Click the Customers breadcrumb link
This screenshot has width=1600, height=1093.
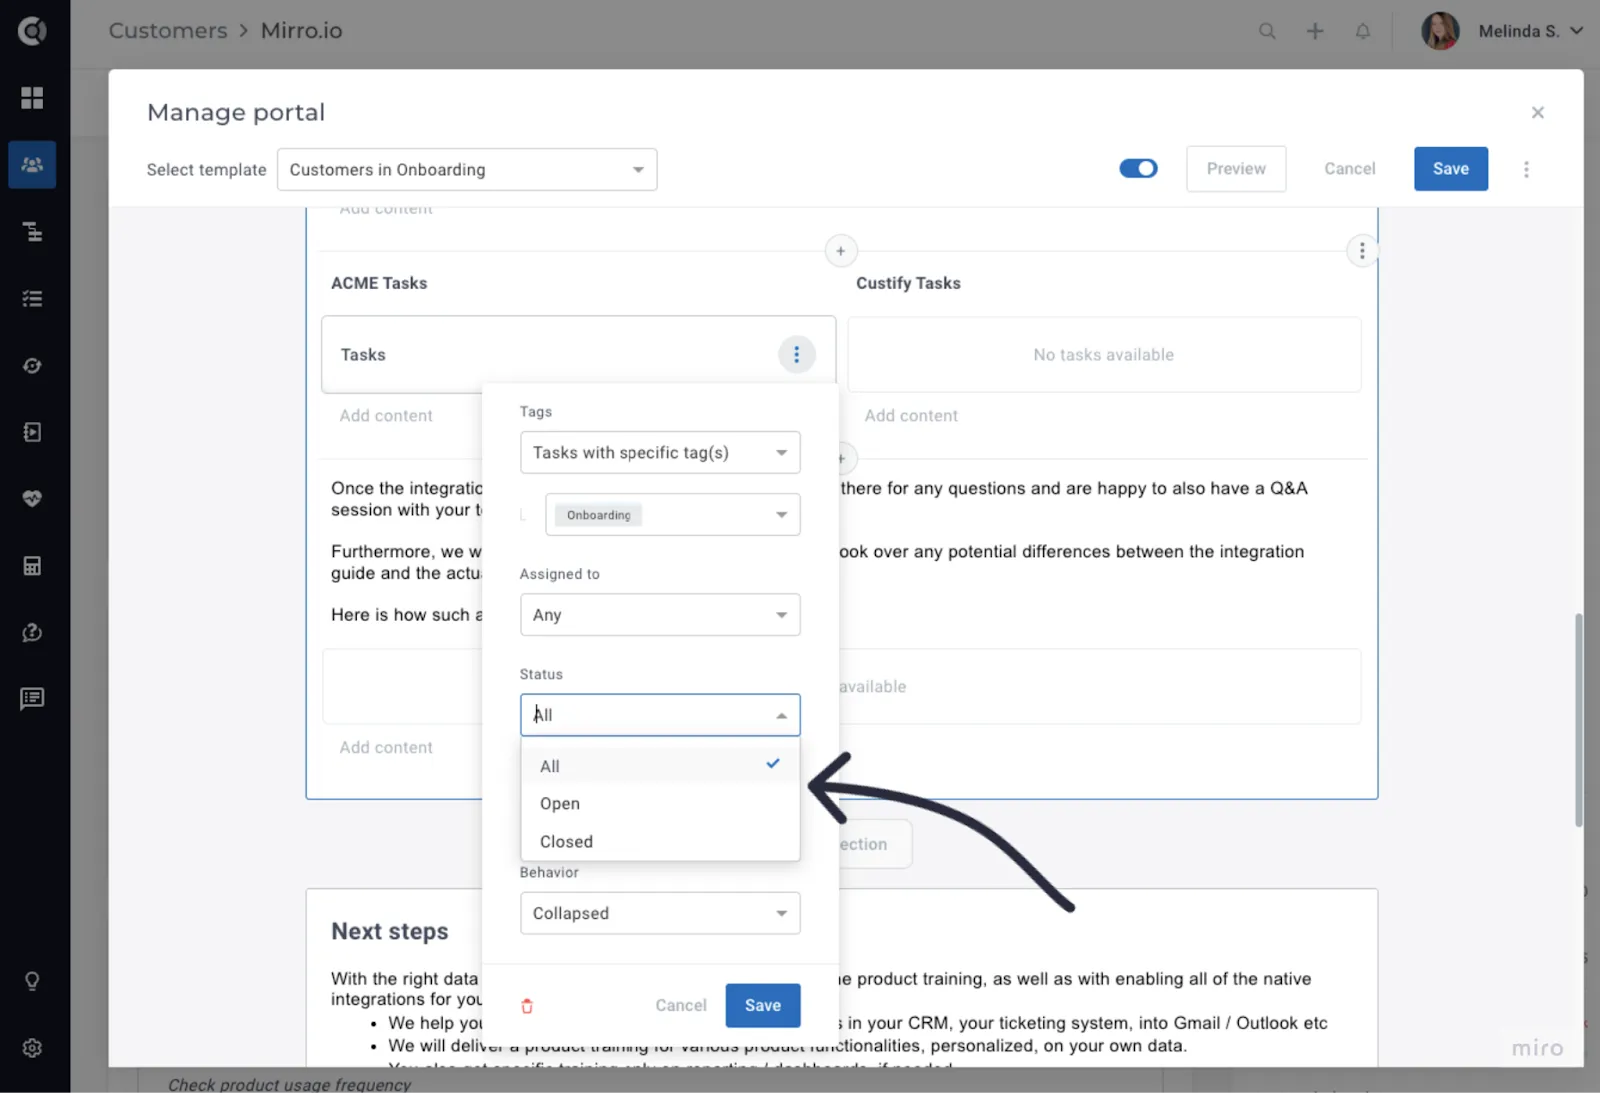point(168,30)
